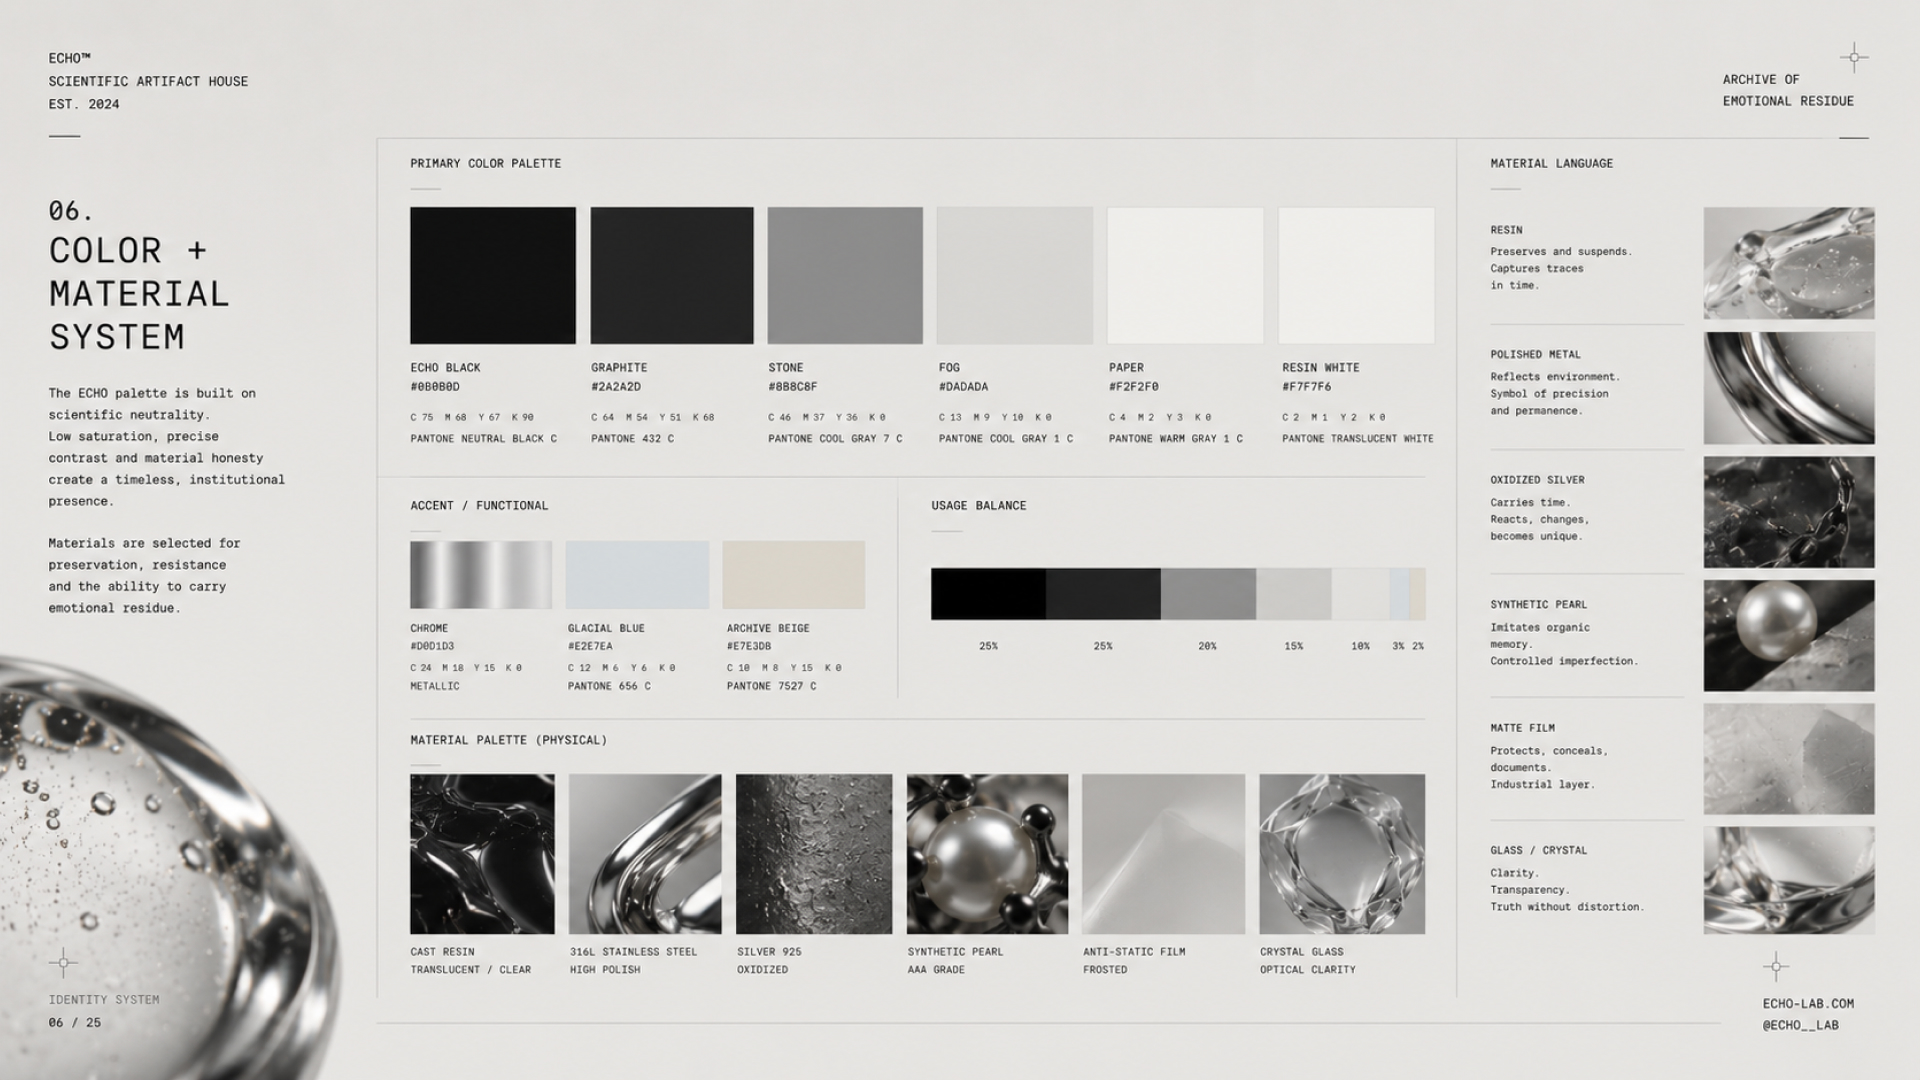
Task: Open the Polished Metal image in Material Language
Action: [x=1789, y=388]
